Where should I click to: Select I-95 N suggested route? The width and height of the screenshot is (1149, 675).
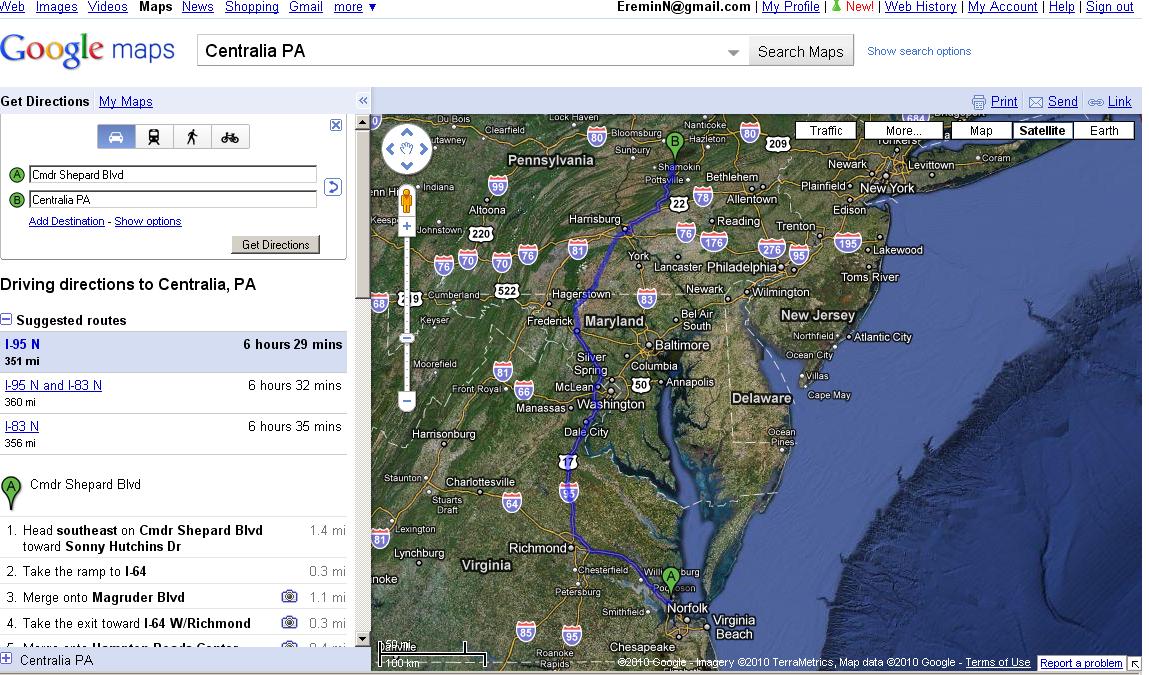173,352
